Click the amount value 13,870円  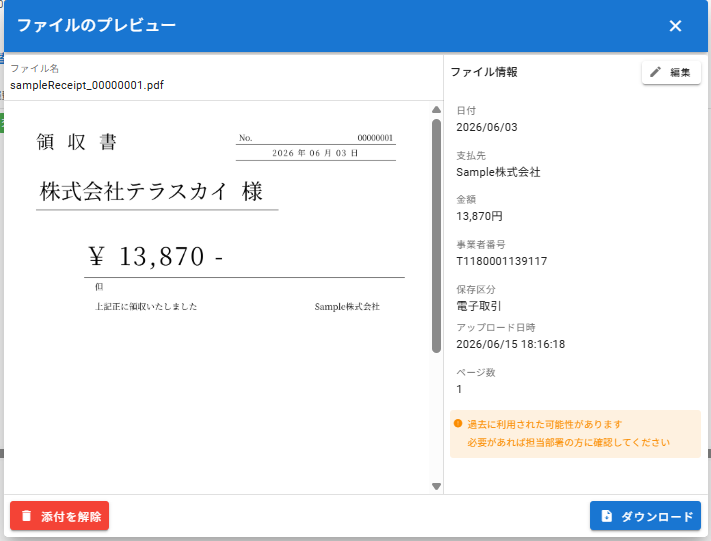point(479,216)
